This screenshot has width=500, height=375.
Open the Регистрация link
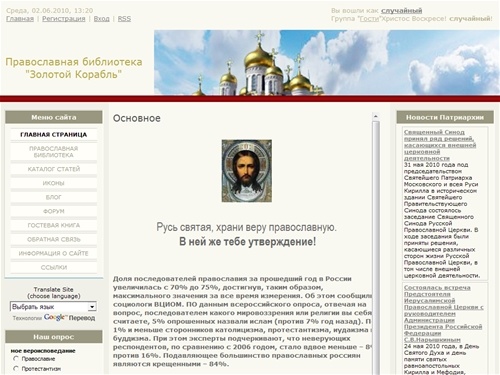pos(64,19)
